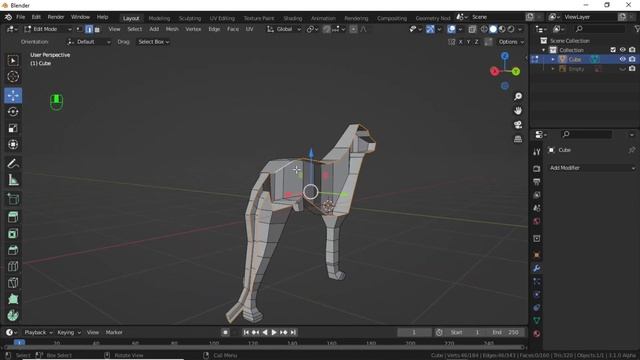Open viewport shading options dropdown arrow
The image size is (640, 360).
point(520,29)
